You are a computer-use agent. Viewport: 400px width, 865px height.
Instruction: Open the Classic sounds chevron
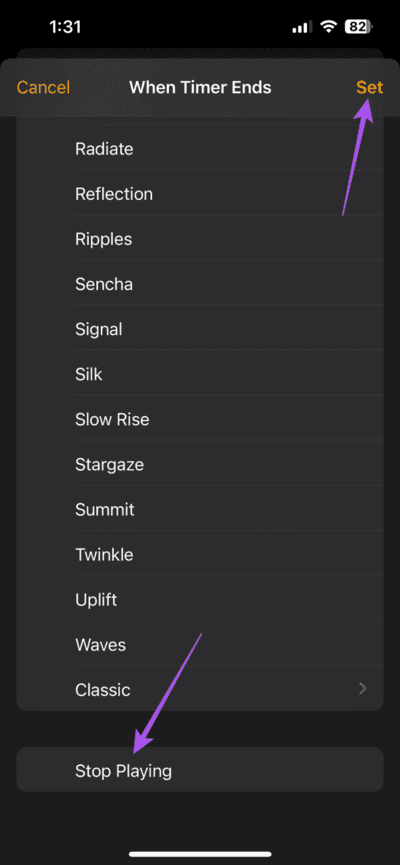click(x=362, y=688)
